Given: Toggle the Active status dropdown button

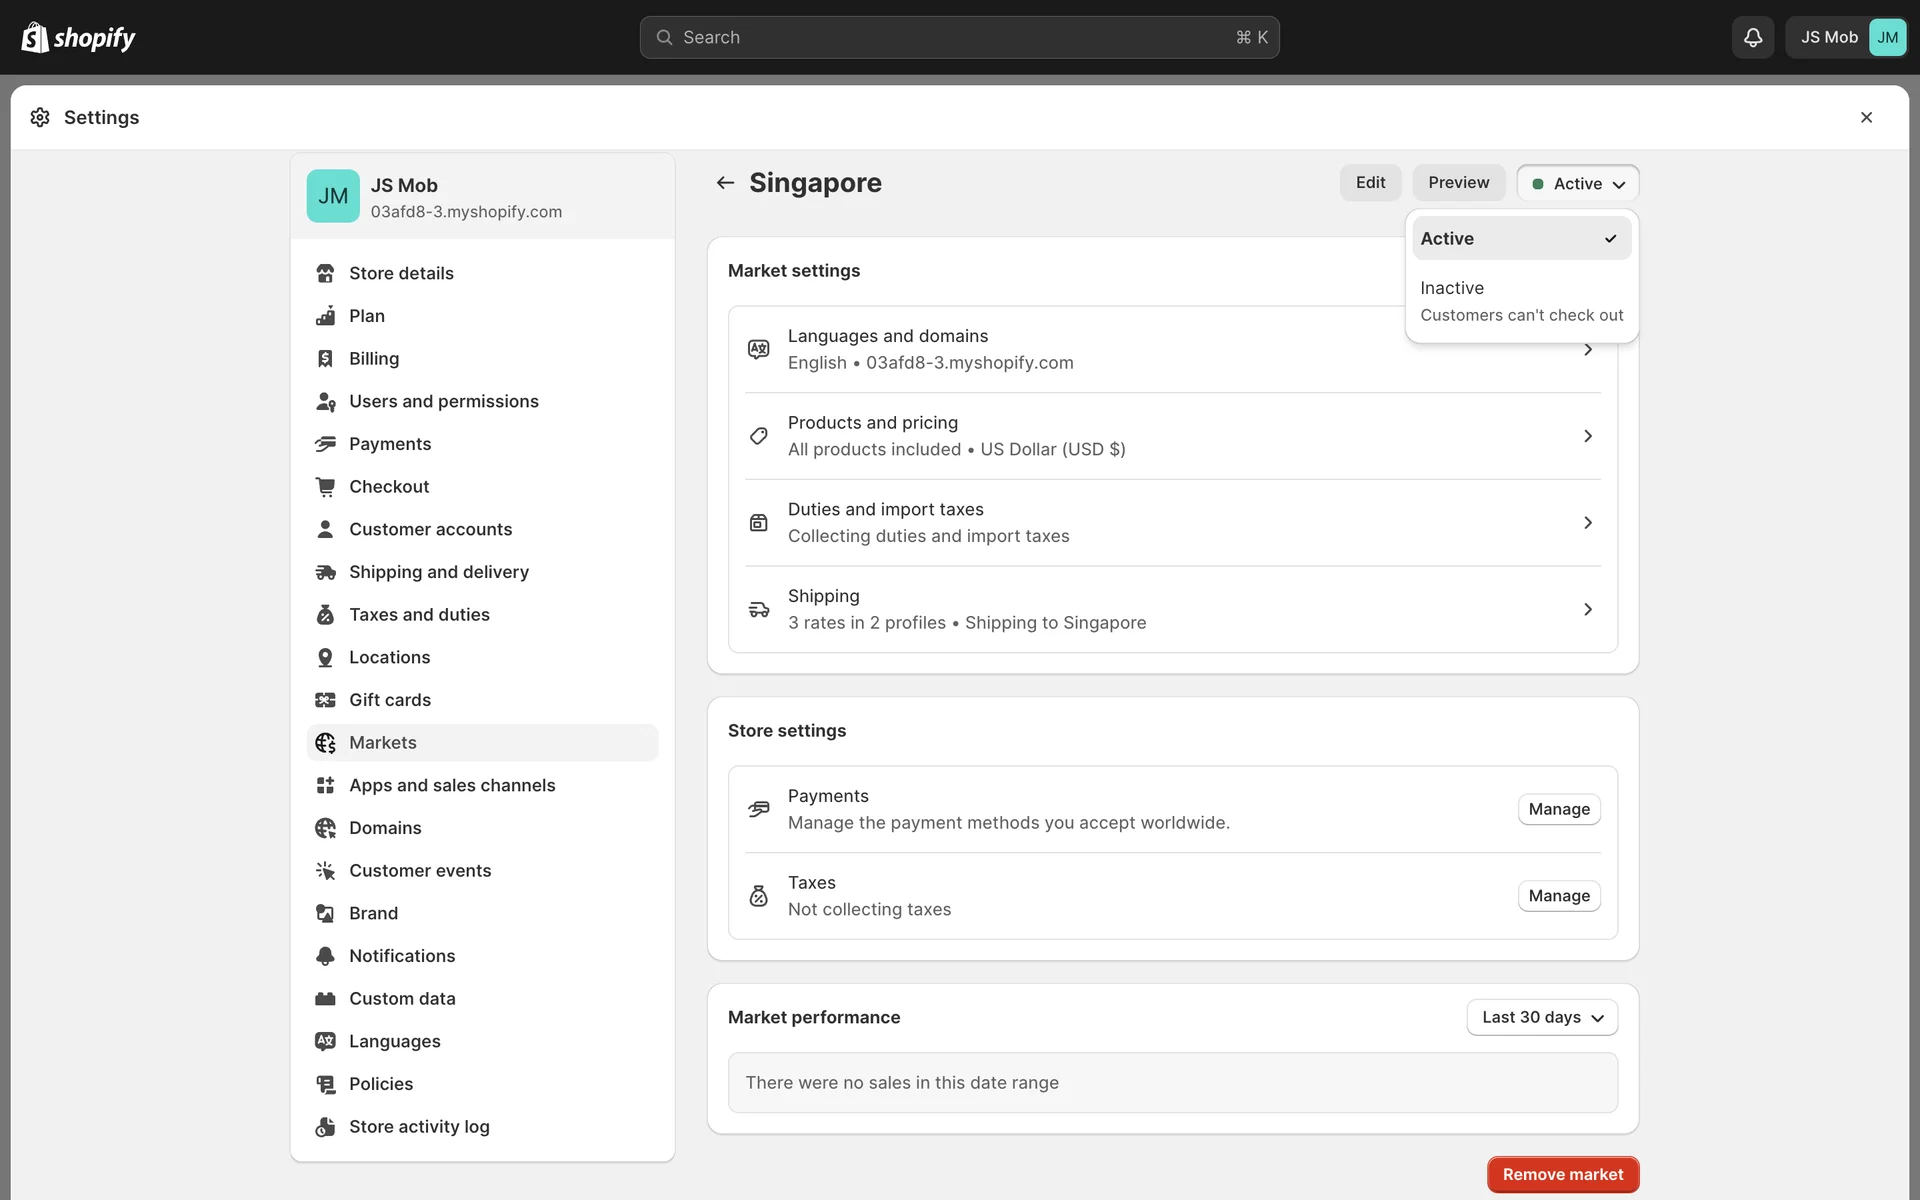Looking at the screenshot, I should click(x=1577, y=183).
